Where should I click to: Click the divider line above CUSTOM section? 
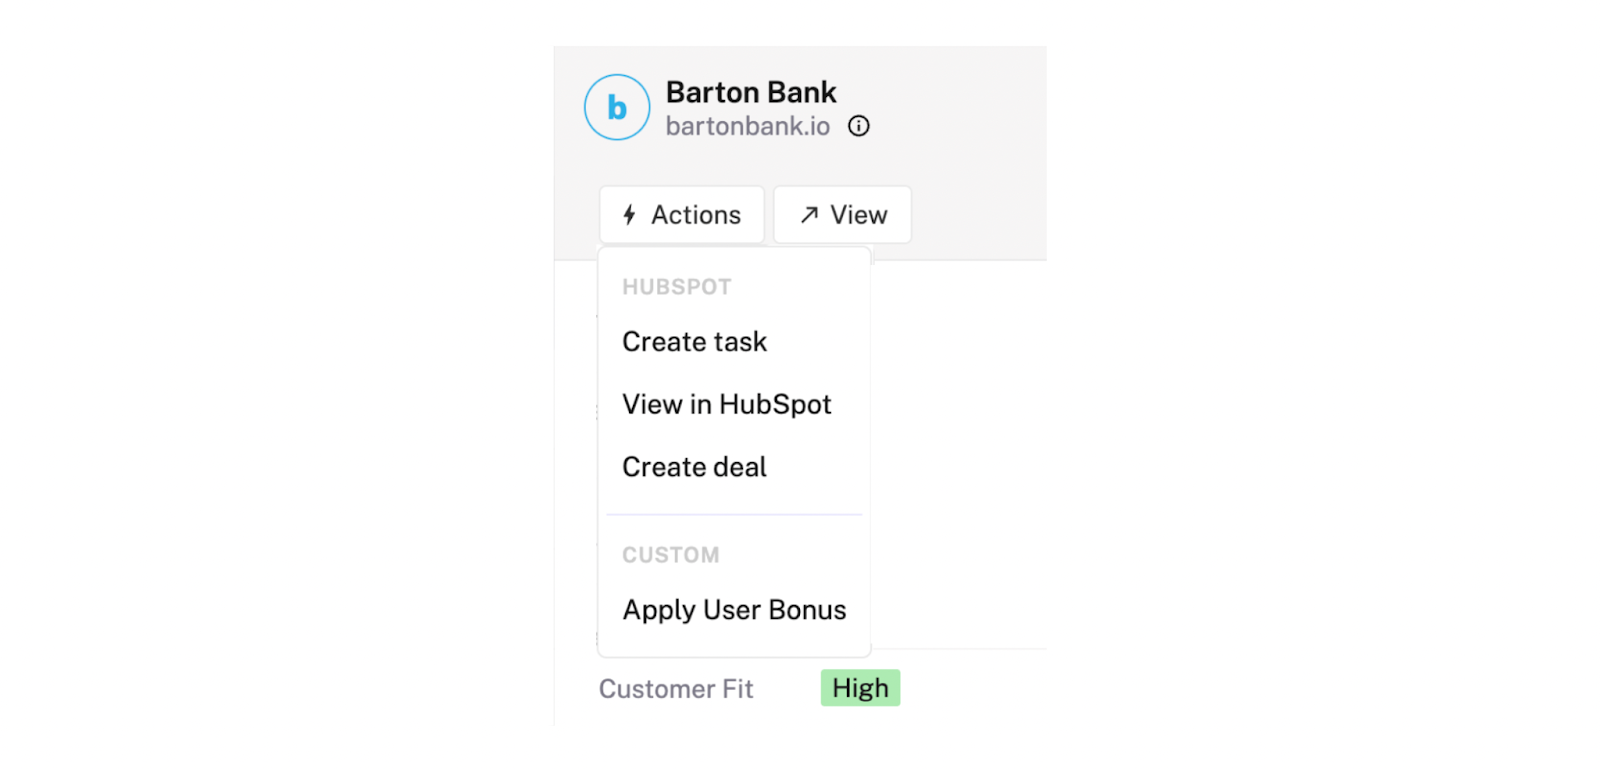pos(734,515)
